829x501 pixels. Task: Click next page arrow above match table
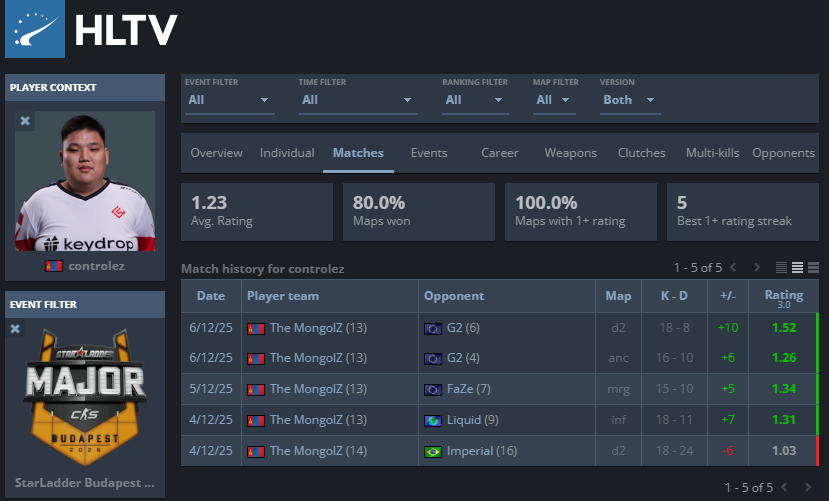tap(757, 267)
